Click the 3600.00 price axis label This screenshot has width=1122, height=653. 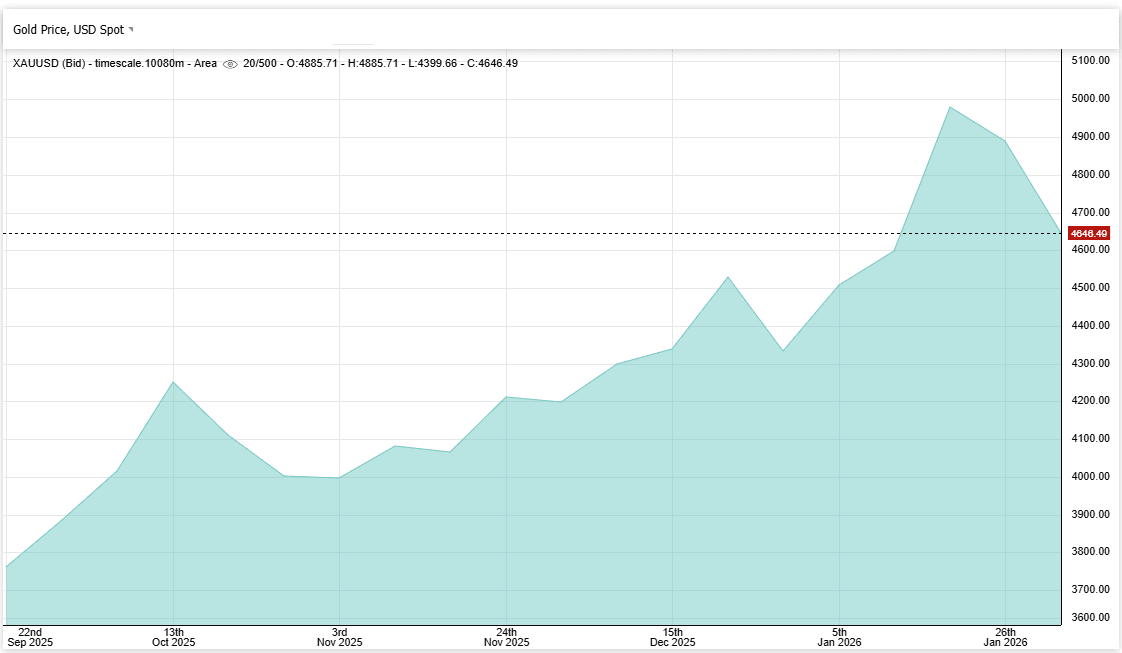(x=1091, y=617)
